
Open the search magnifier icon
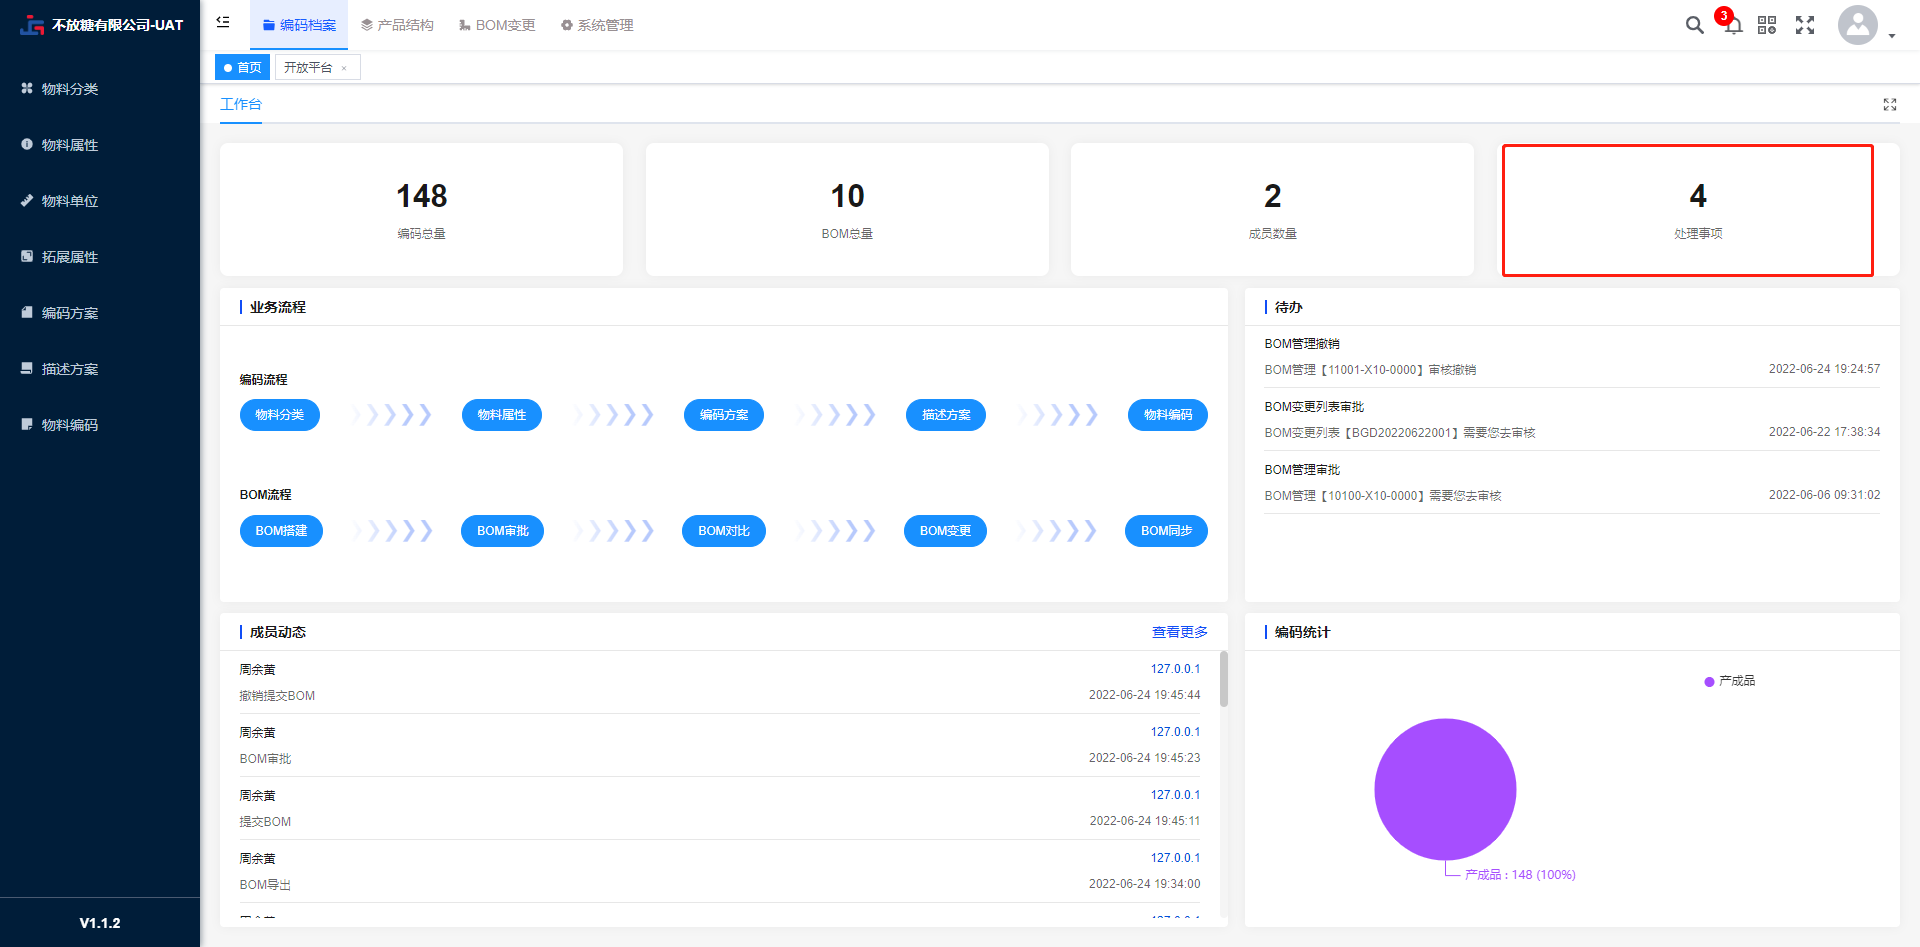tap(1694, 25)
